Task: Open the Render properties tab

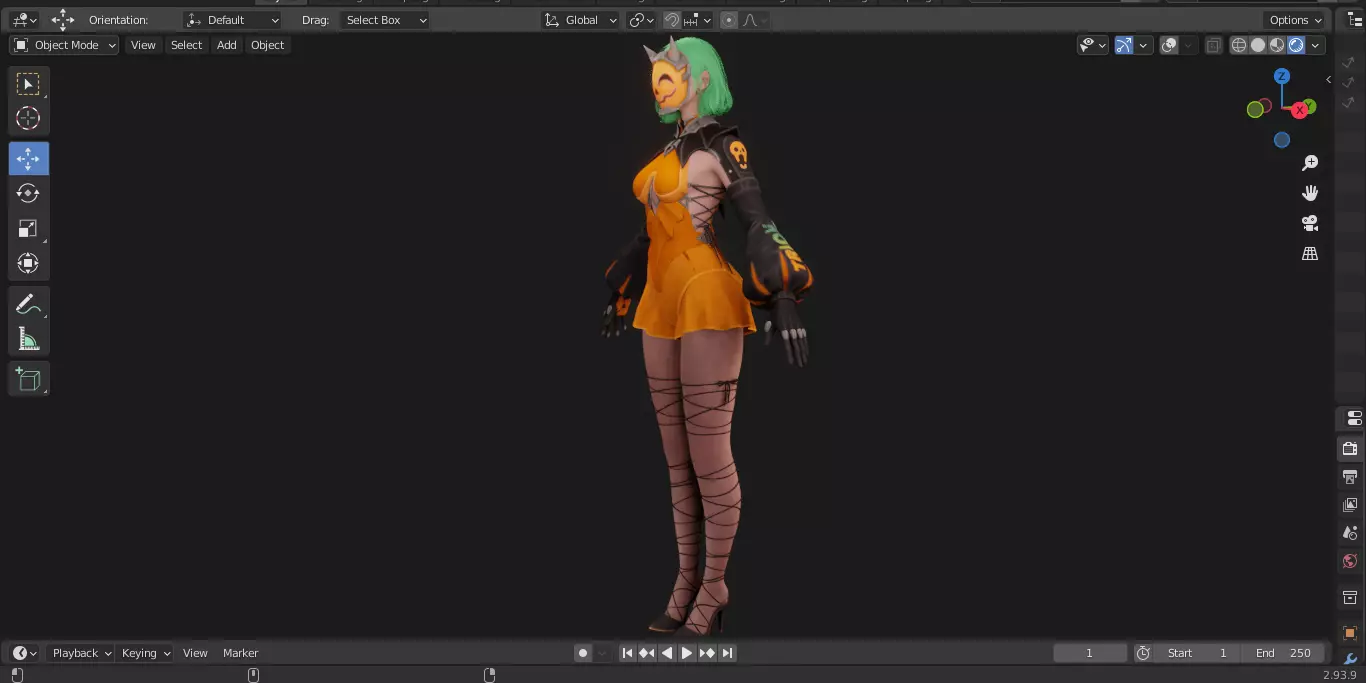Action: click(x=1351, y=448)
